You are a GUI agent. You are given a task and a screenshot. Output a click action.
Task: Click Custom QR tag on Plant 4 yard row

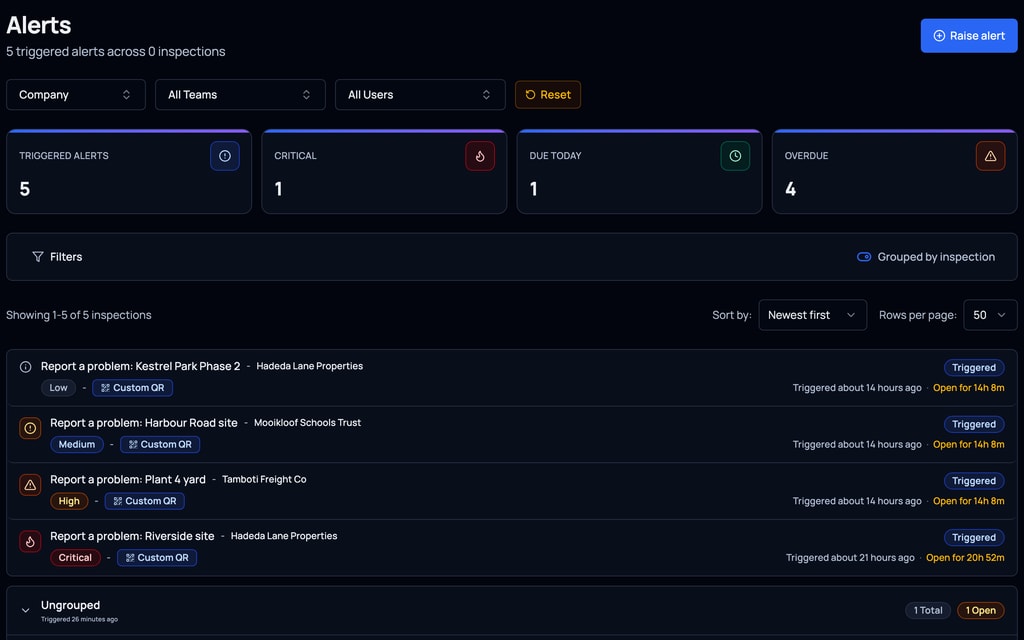pyautogui.click(x=144, y=501)
